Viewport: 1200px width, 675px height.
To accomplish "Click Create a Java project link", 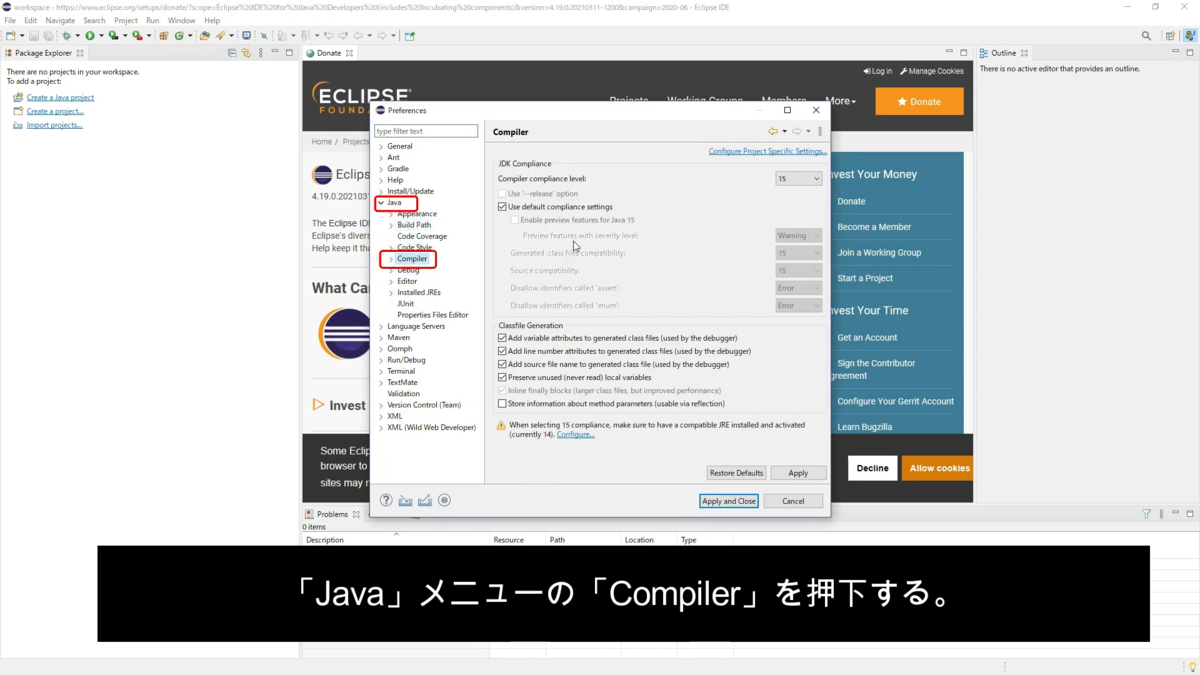I will click(x=60, y=97).
